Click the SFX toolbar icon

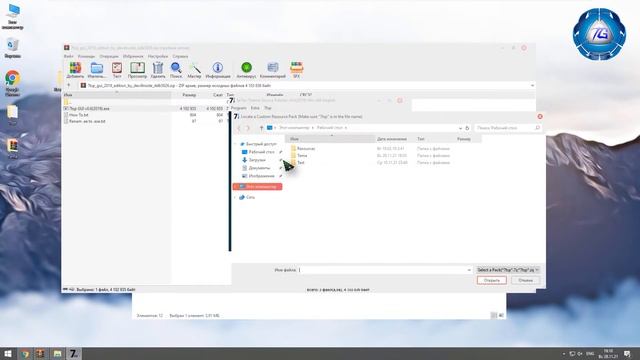[x=297, y=70]
